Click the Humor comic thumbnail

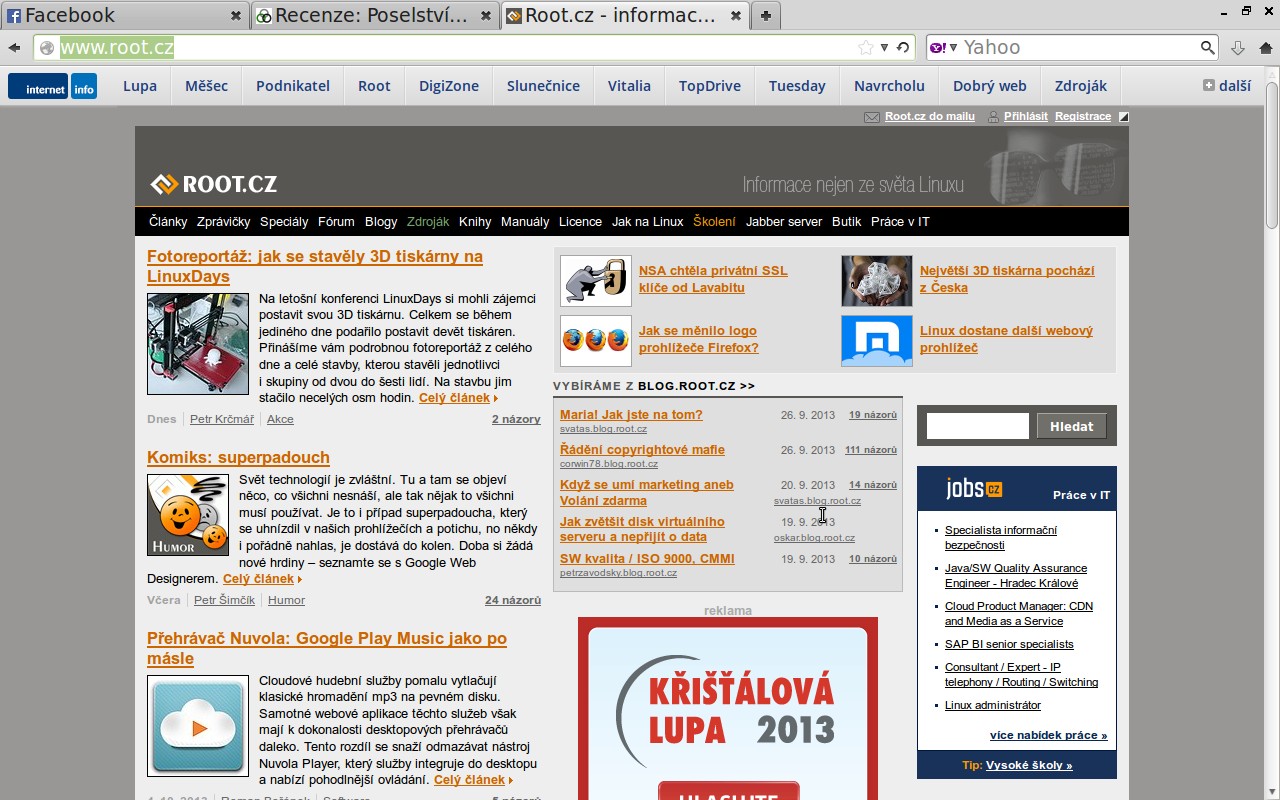188,515
